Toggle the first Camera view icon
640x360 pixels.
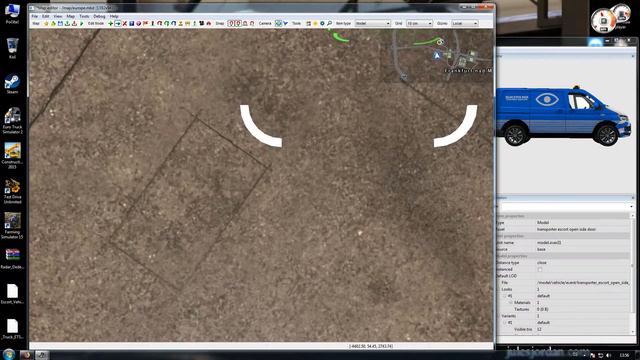point(278,24)
